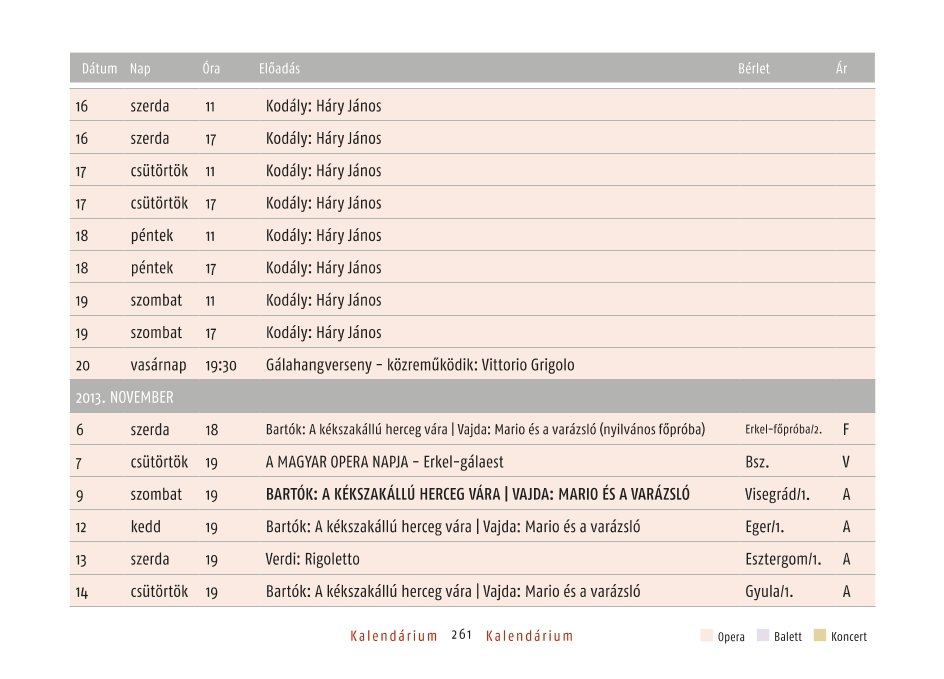Click 'Kodály: Háry János' on szombat 19 at 17
The width and height of the screenshot is (944, 679).
pyautogui.click(x=323, y=333)
